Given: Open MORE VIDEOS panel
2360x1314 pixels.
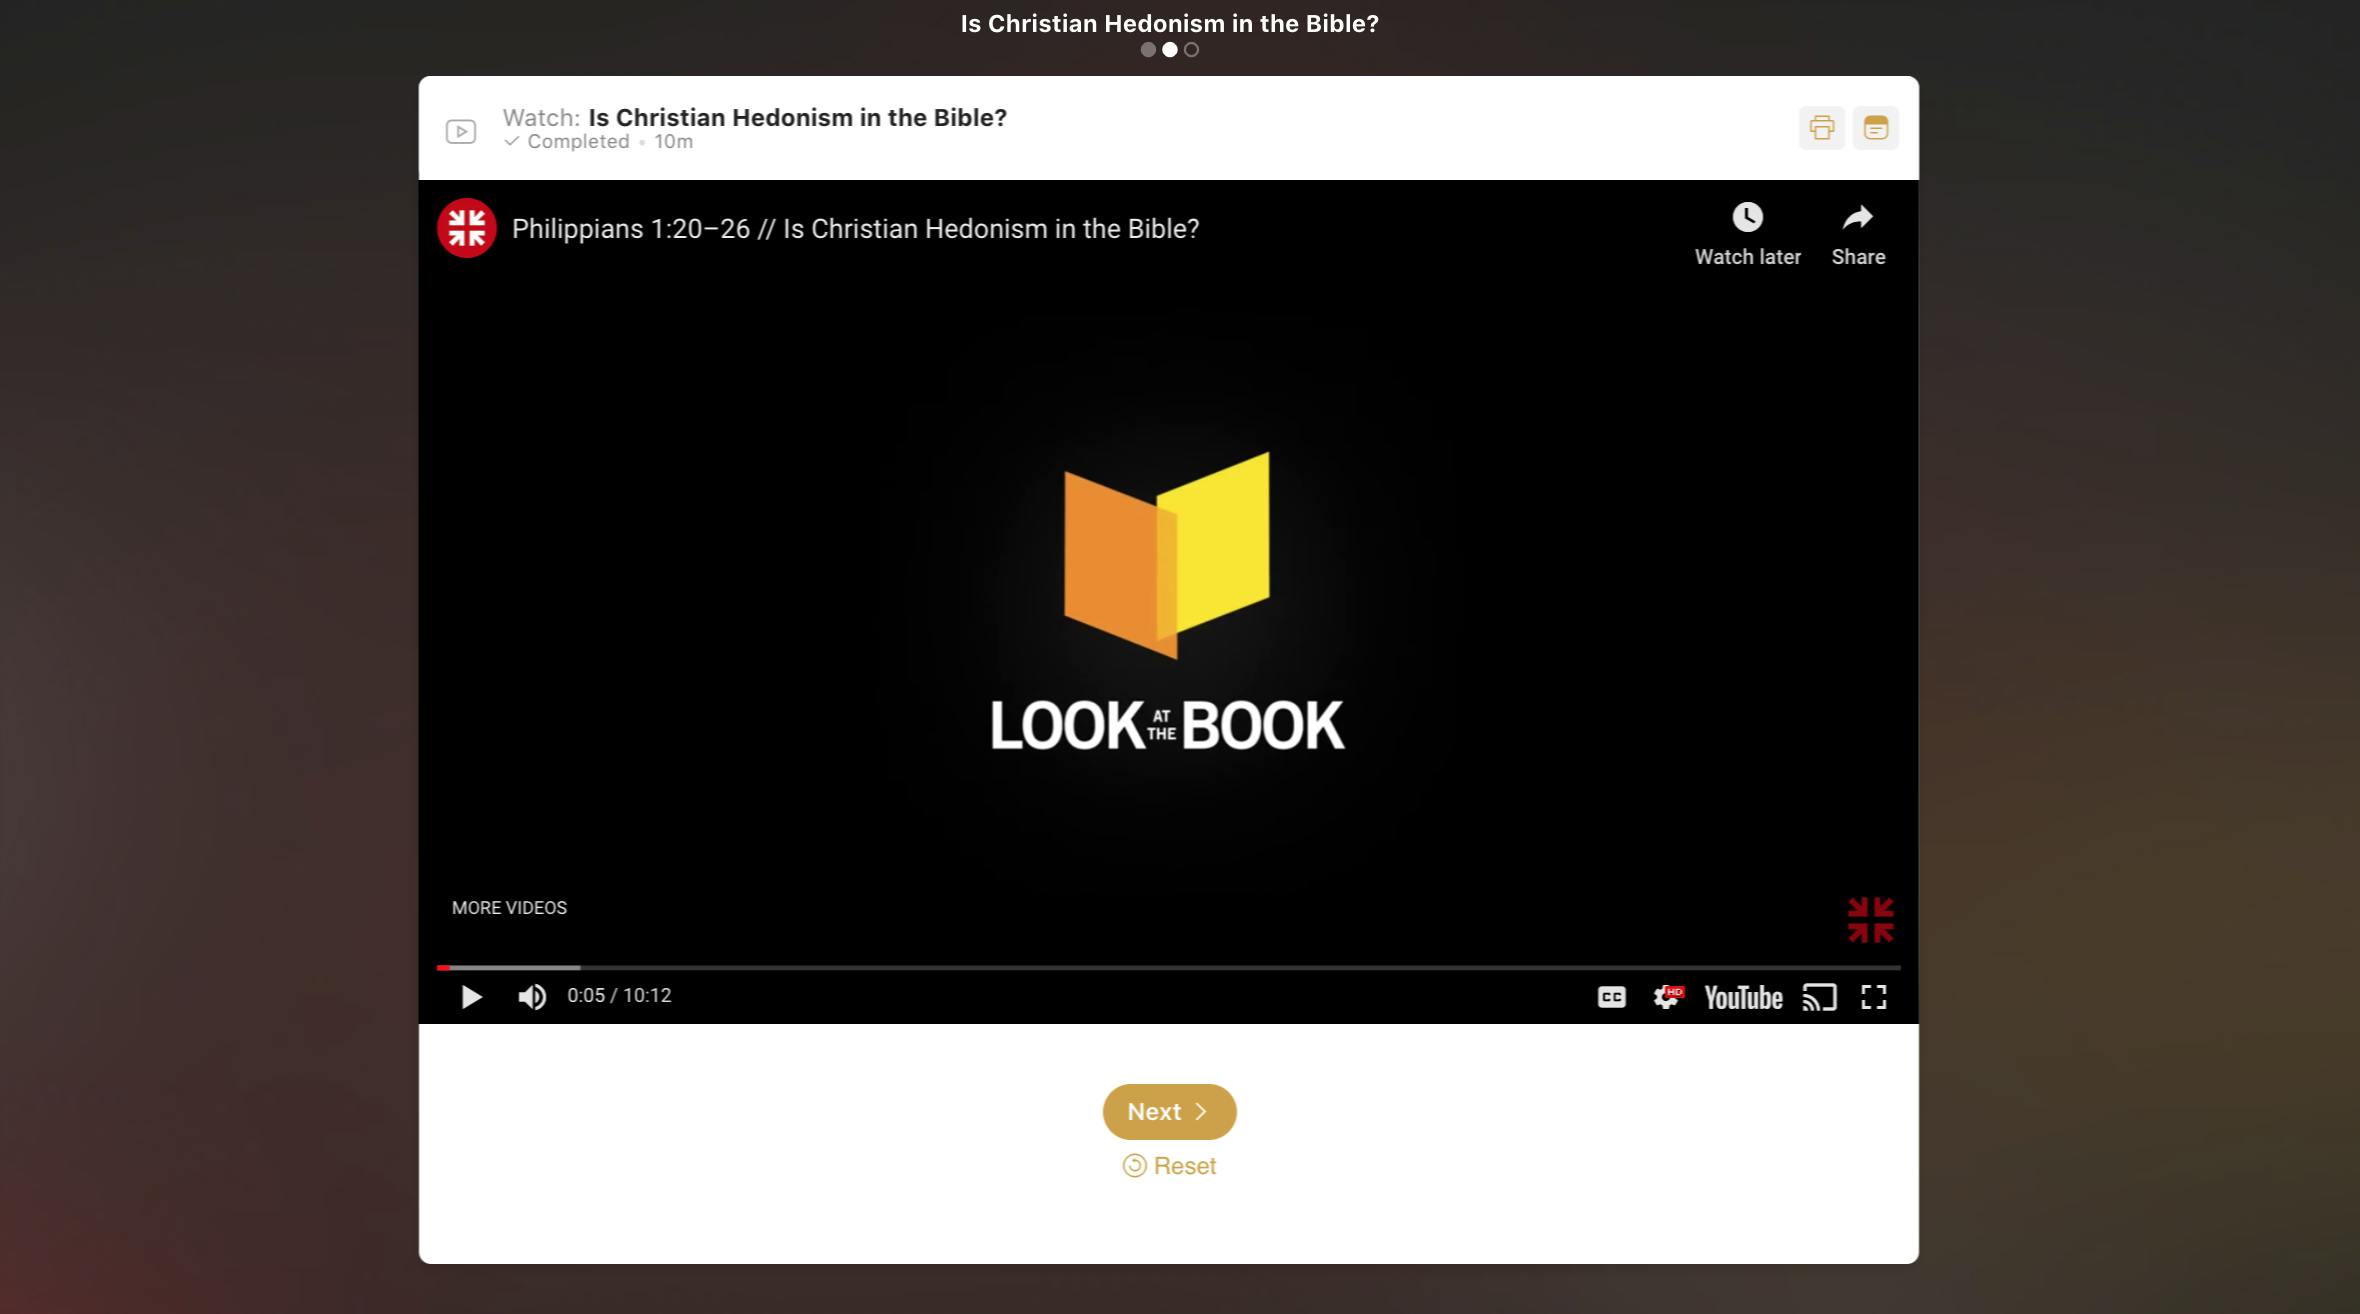Looking at the screenshot, I should [x=509, y=908].
